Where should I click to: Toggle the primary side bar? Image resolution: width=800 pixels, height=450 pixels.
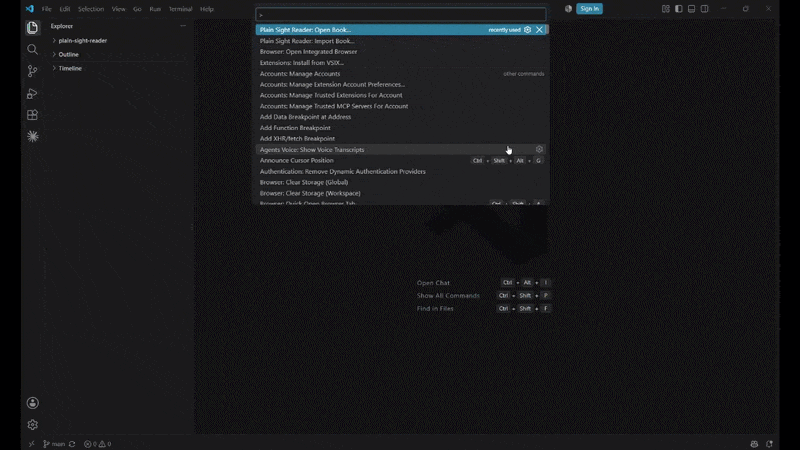click(679, 9)
